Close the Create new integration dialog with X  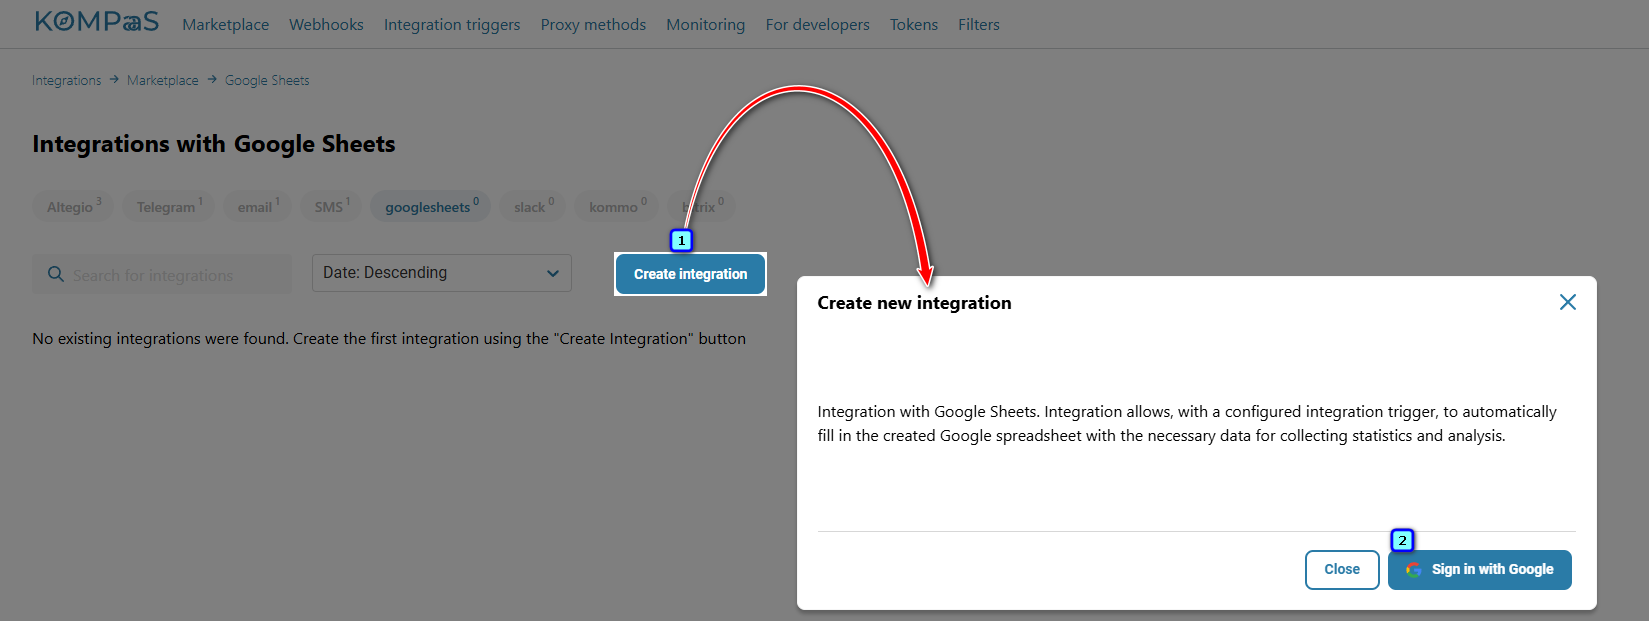1567,302
